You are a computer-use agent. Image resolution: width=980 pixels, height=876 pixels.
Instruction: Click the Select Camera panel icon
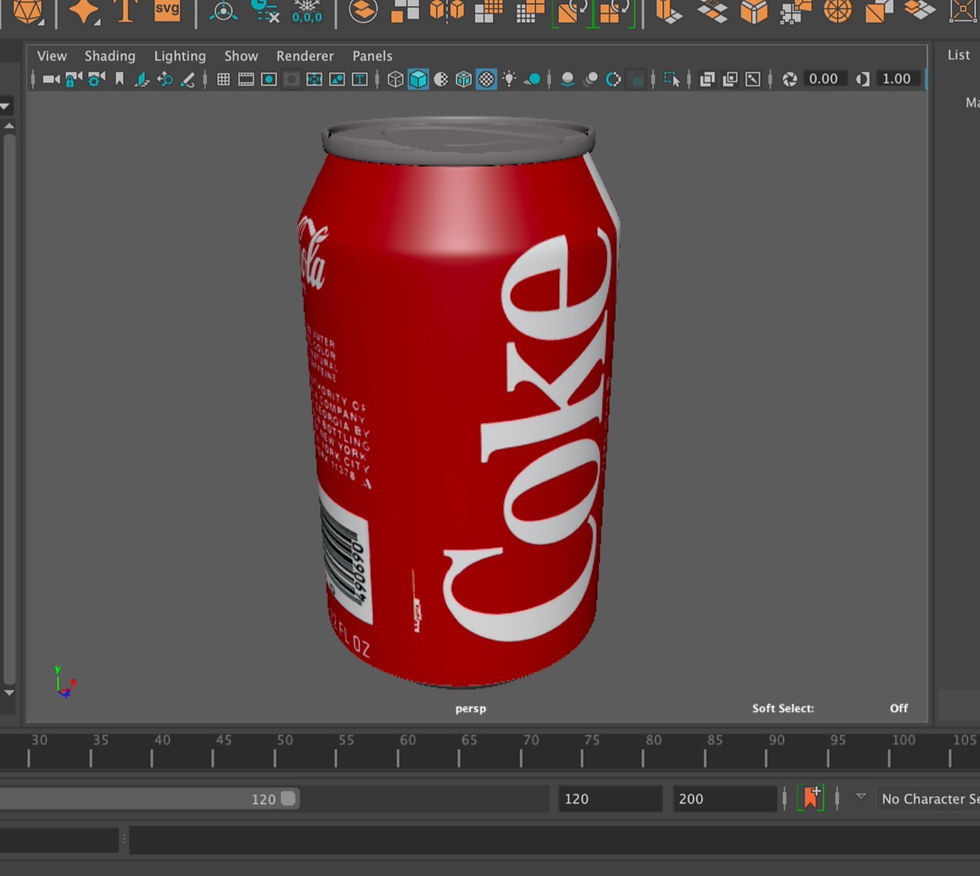[x=51, y=79]
